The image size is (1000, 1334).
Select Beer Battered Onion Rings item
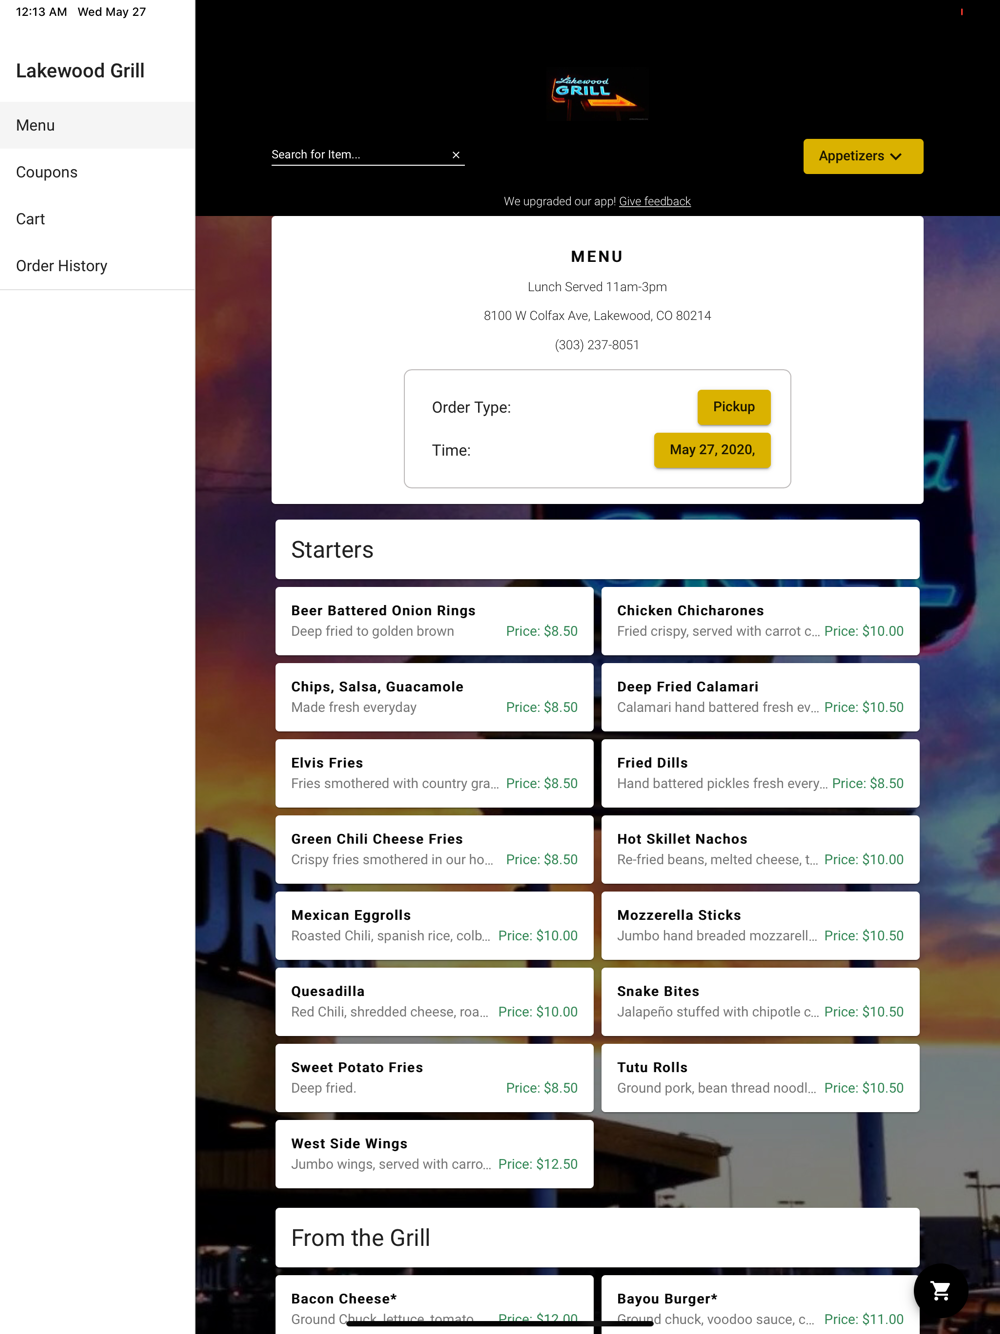[434, 621]
